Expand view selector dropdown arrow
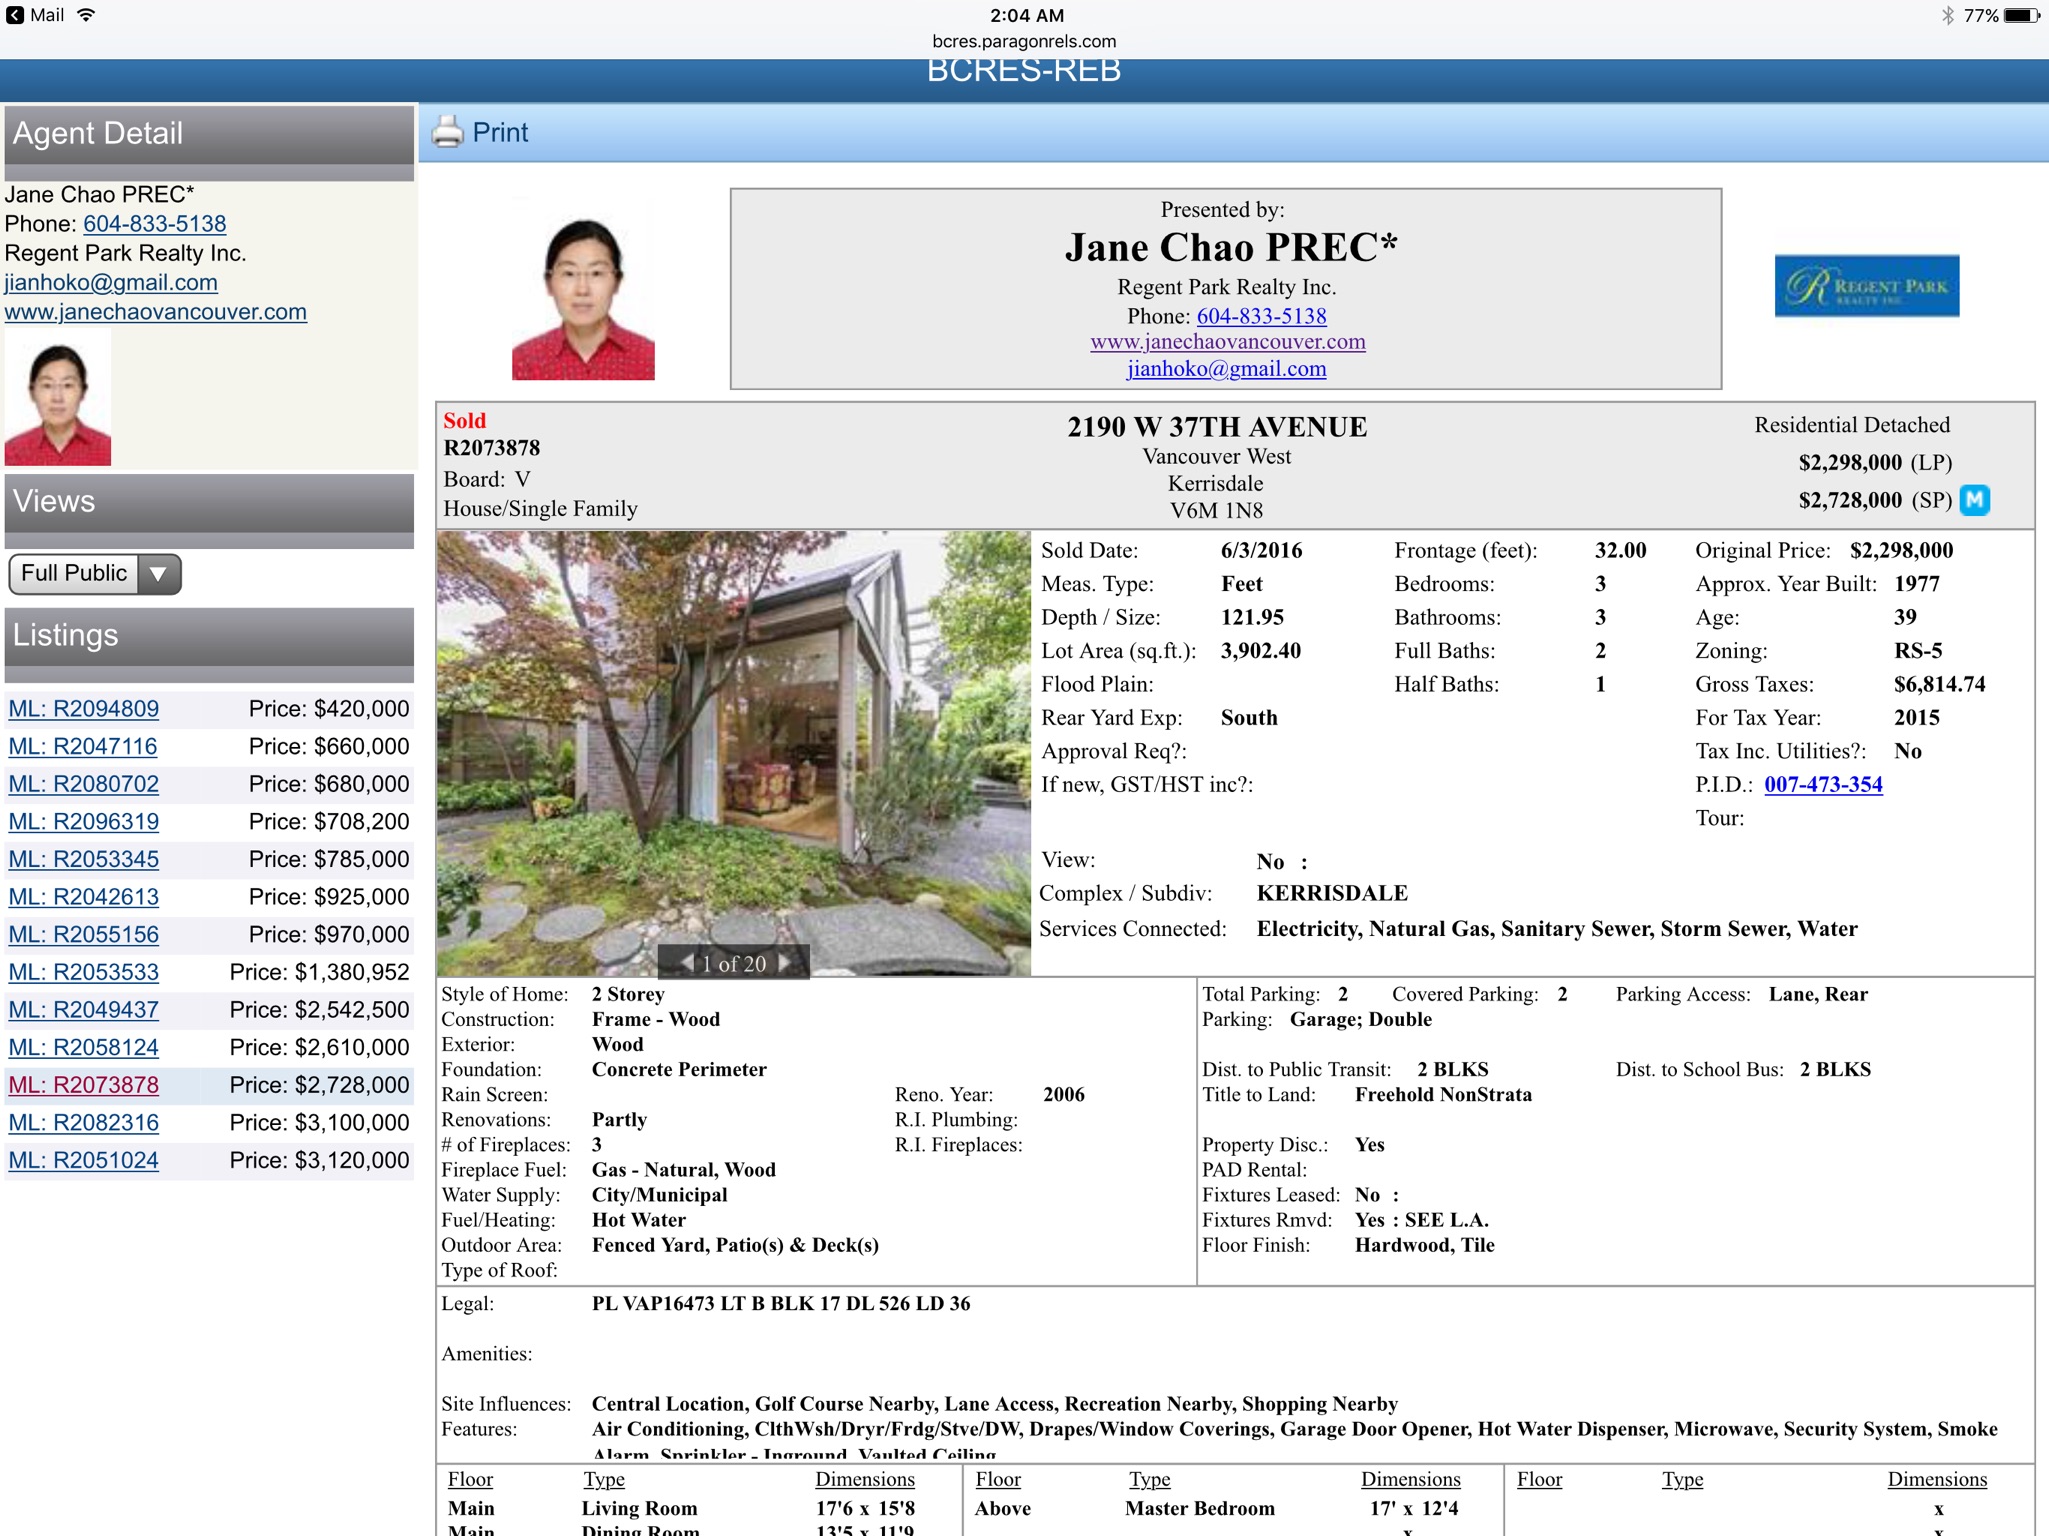 tap(158, 574)
